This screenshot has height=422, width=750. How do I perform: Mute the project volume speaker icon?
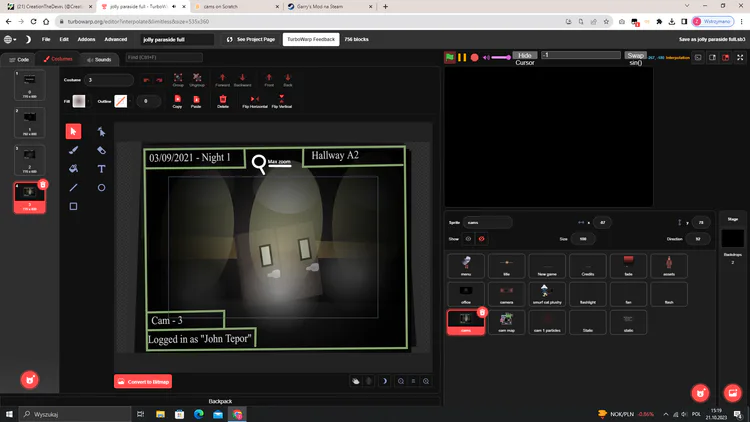[486, 57]
